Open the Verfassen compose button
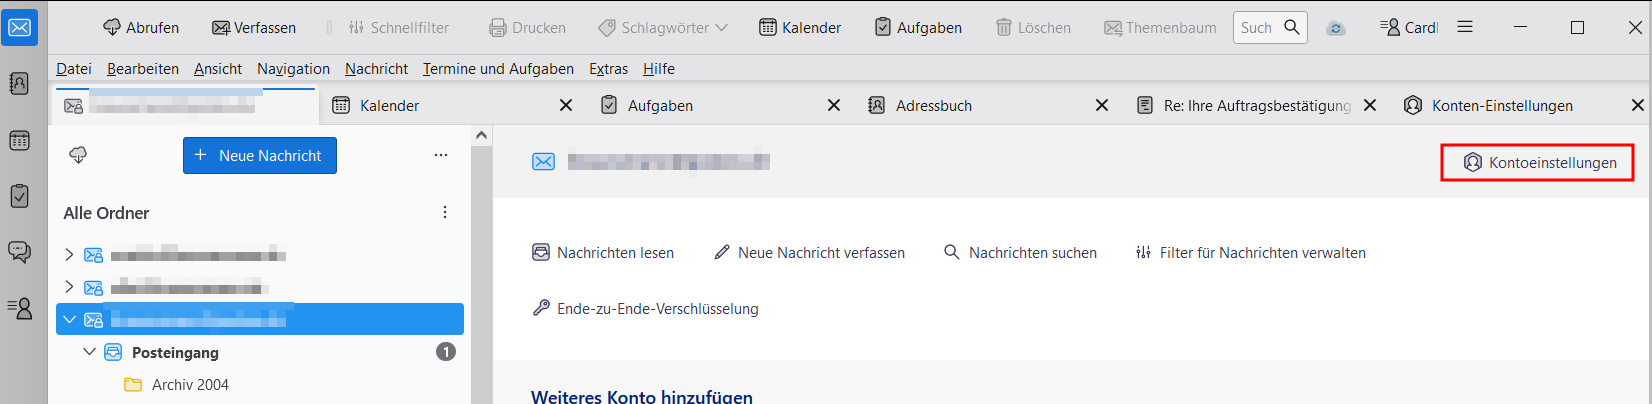Screen dimensions: 1652x404 coord(254,27)
